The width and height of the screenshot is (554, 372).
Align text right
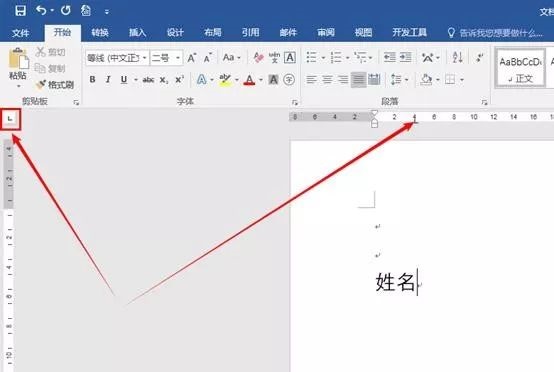343,79
